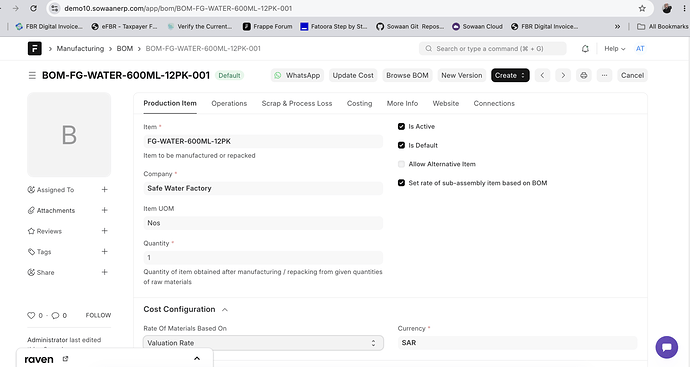
Task: Show more bookmarks double chevron
Action: [x=617, y=27]
